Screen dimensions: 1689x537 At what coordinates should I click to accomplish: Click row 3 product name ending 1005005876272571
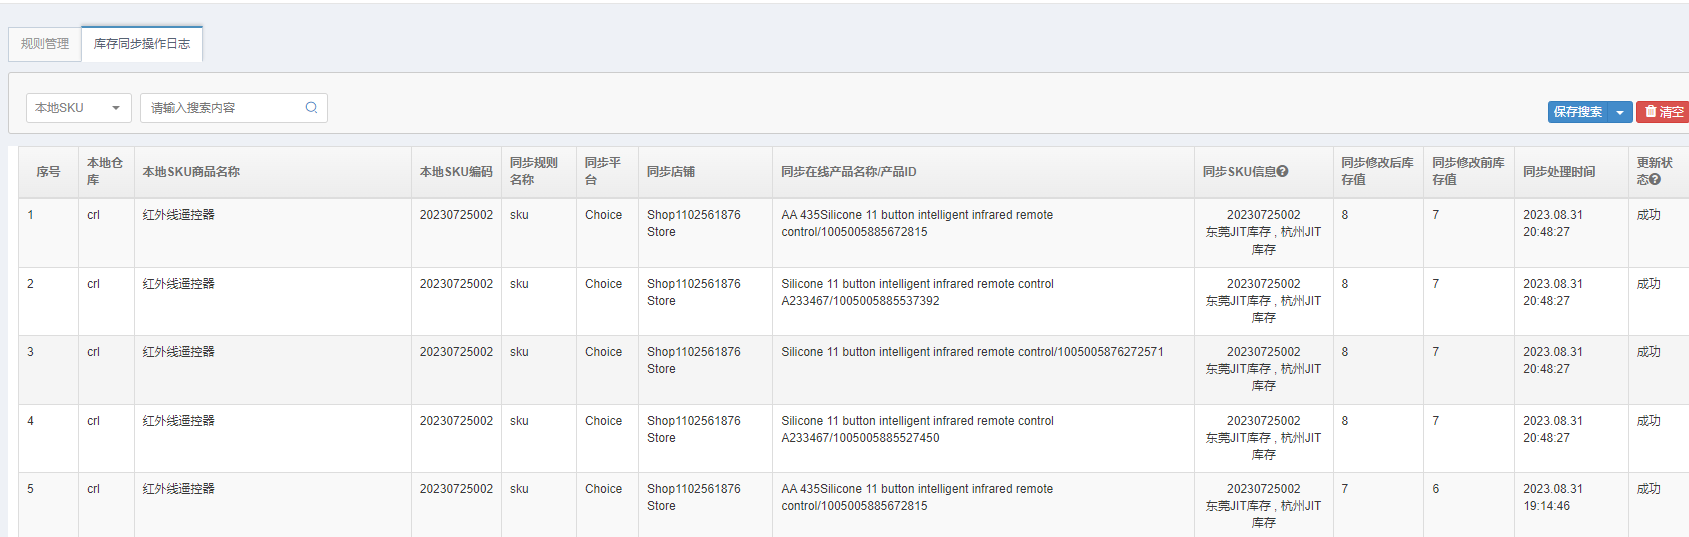(972, 352)
